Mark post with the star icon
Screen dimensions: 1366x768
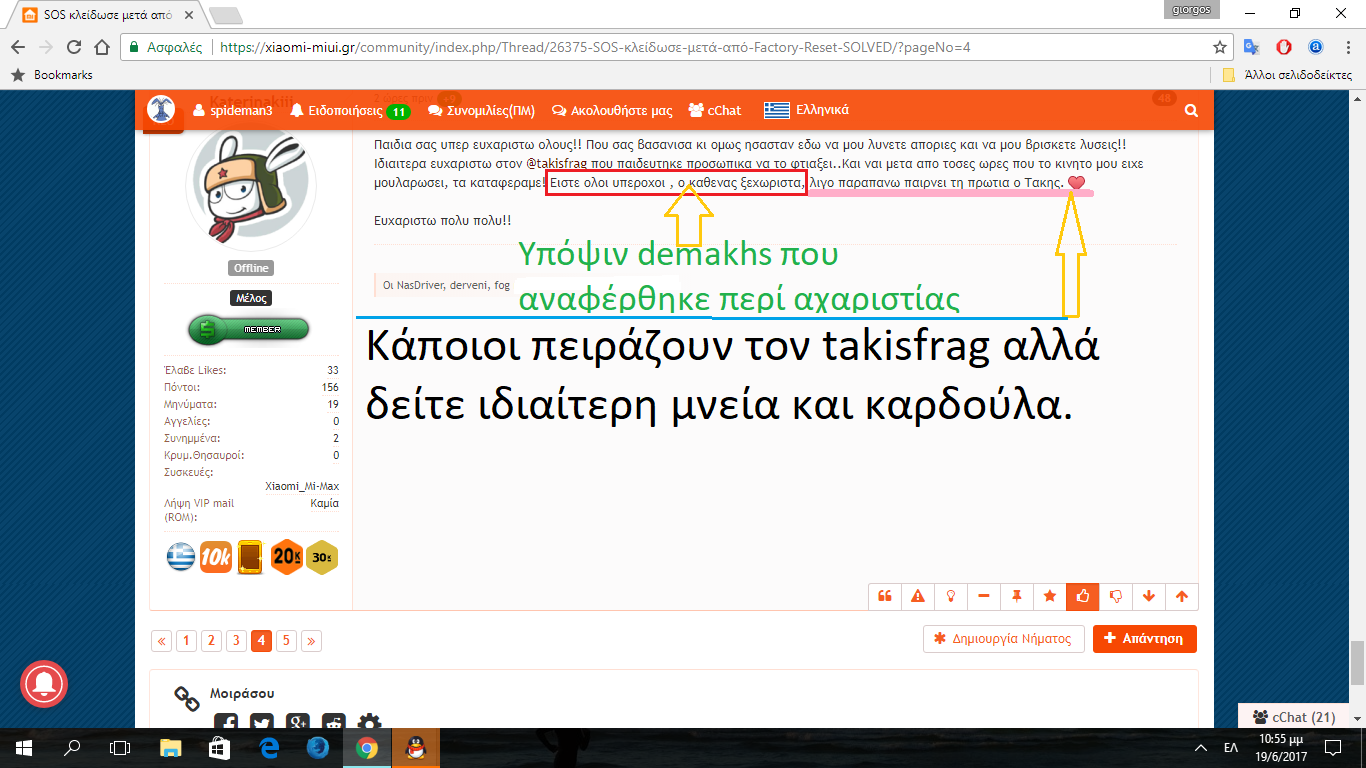[x=1050, y=596]
